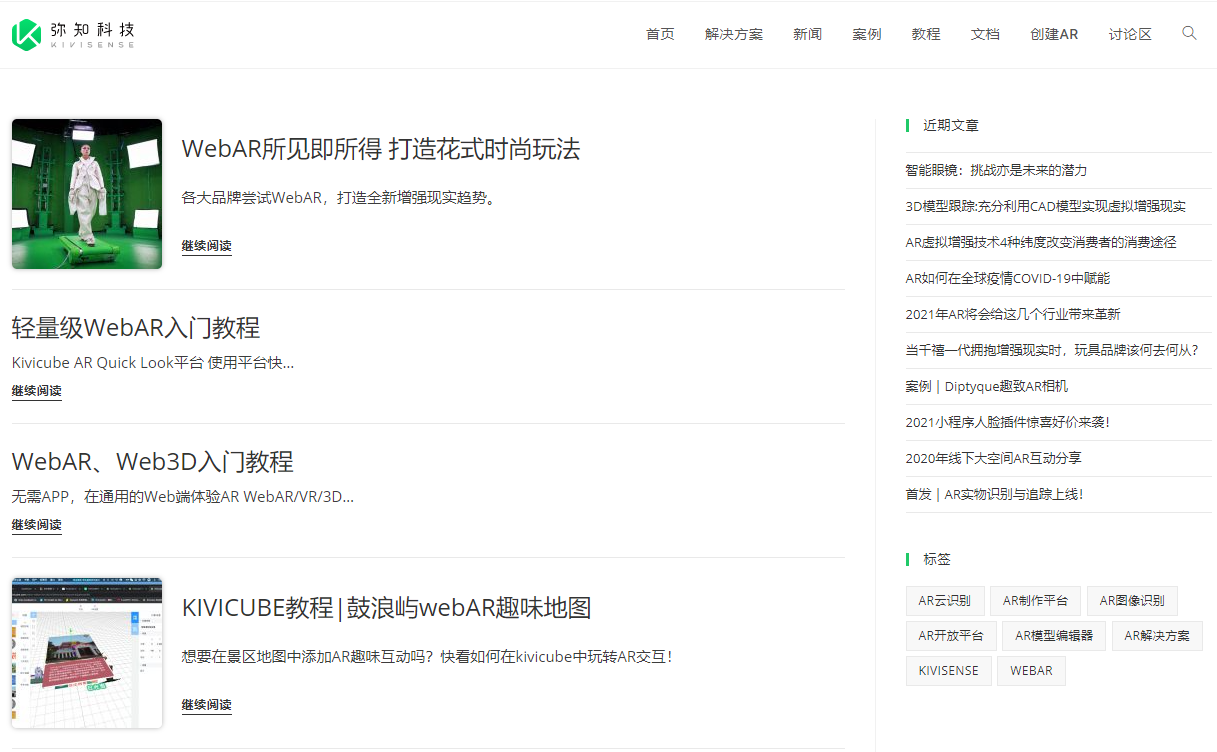Screen dimensions: 1217x752
Task: Click the excerpt Kivicube AR Quick Look平台
Action: [x=153, y=363]
